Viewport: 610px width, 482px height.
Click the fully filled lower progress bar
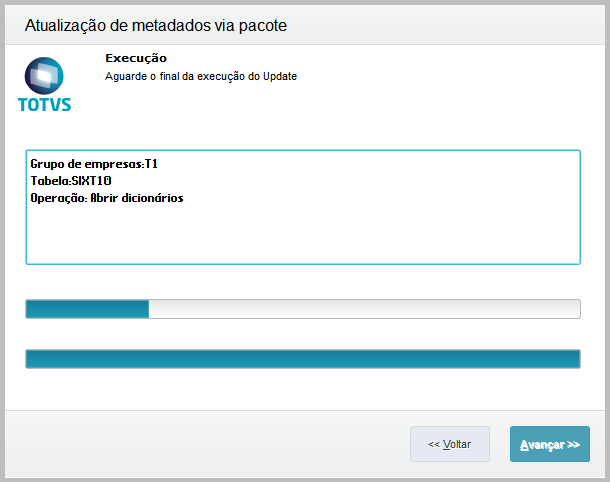point(302,359)
